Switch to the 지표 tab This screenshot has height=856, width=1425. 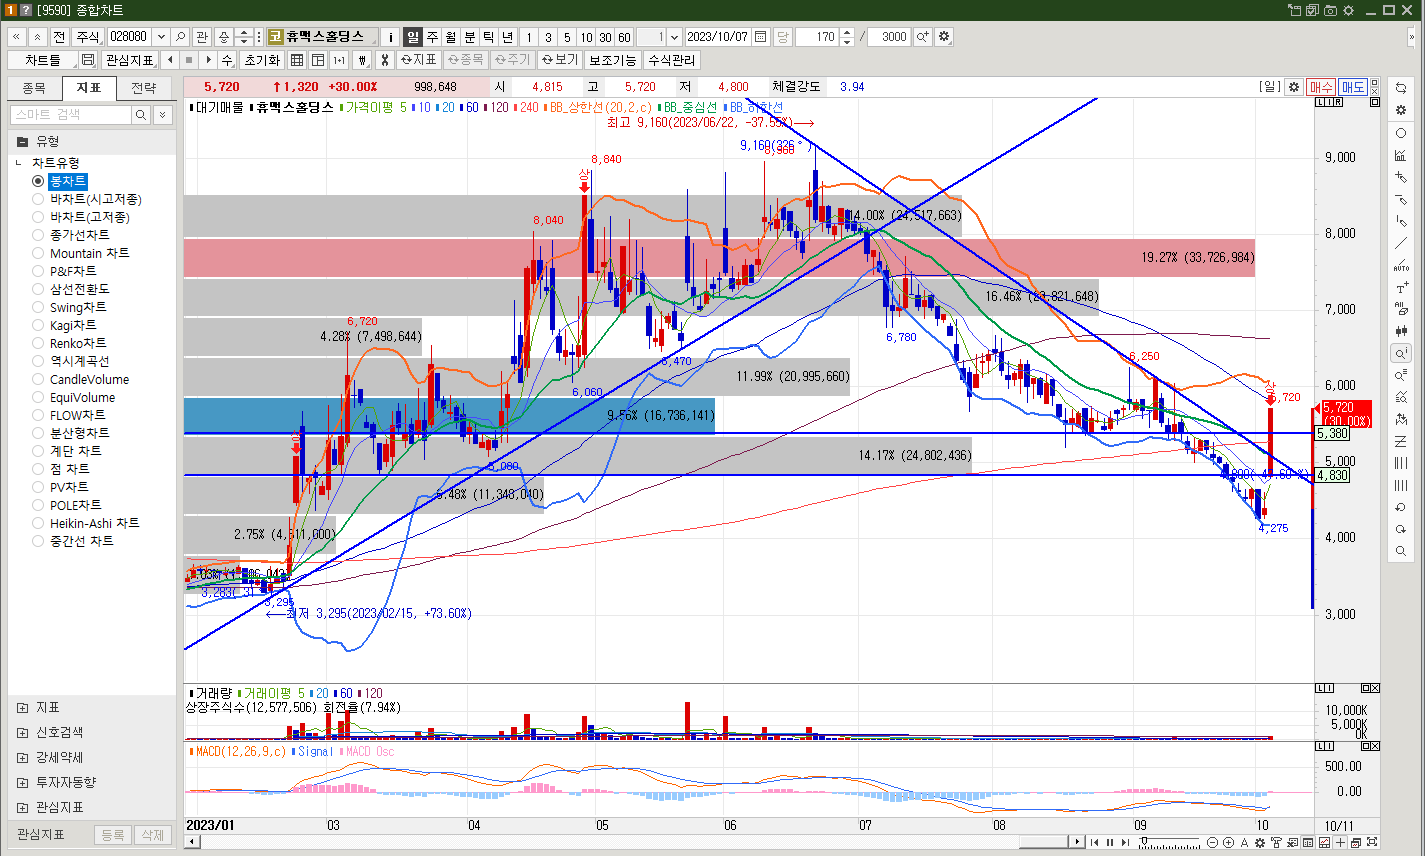pyautogui.click(x=89, y=88)
